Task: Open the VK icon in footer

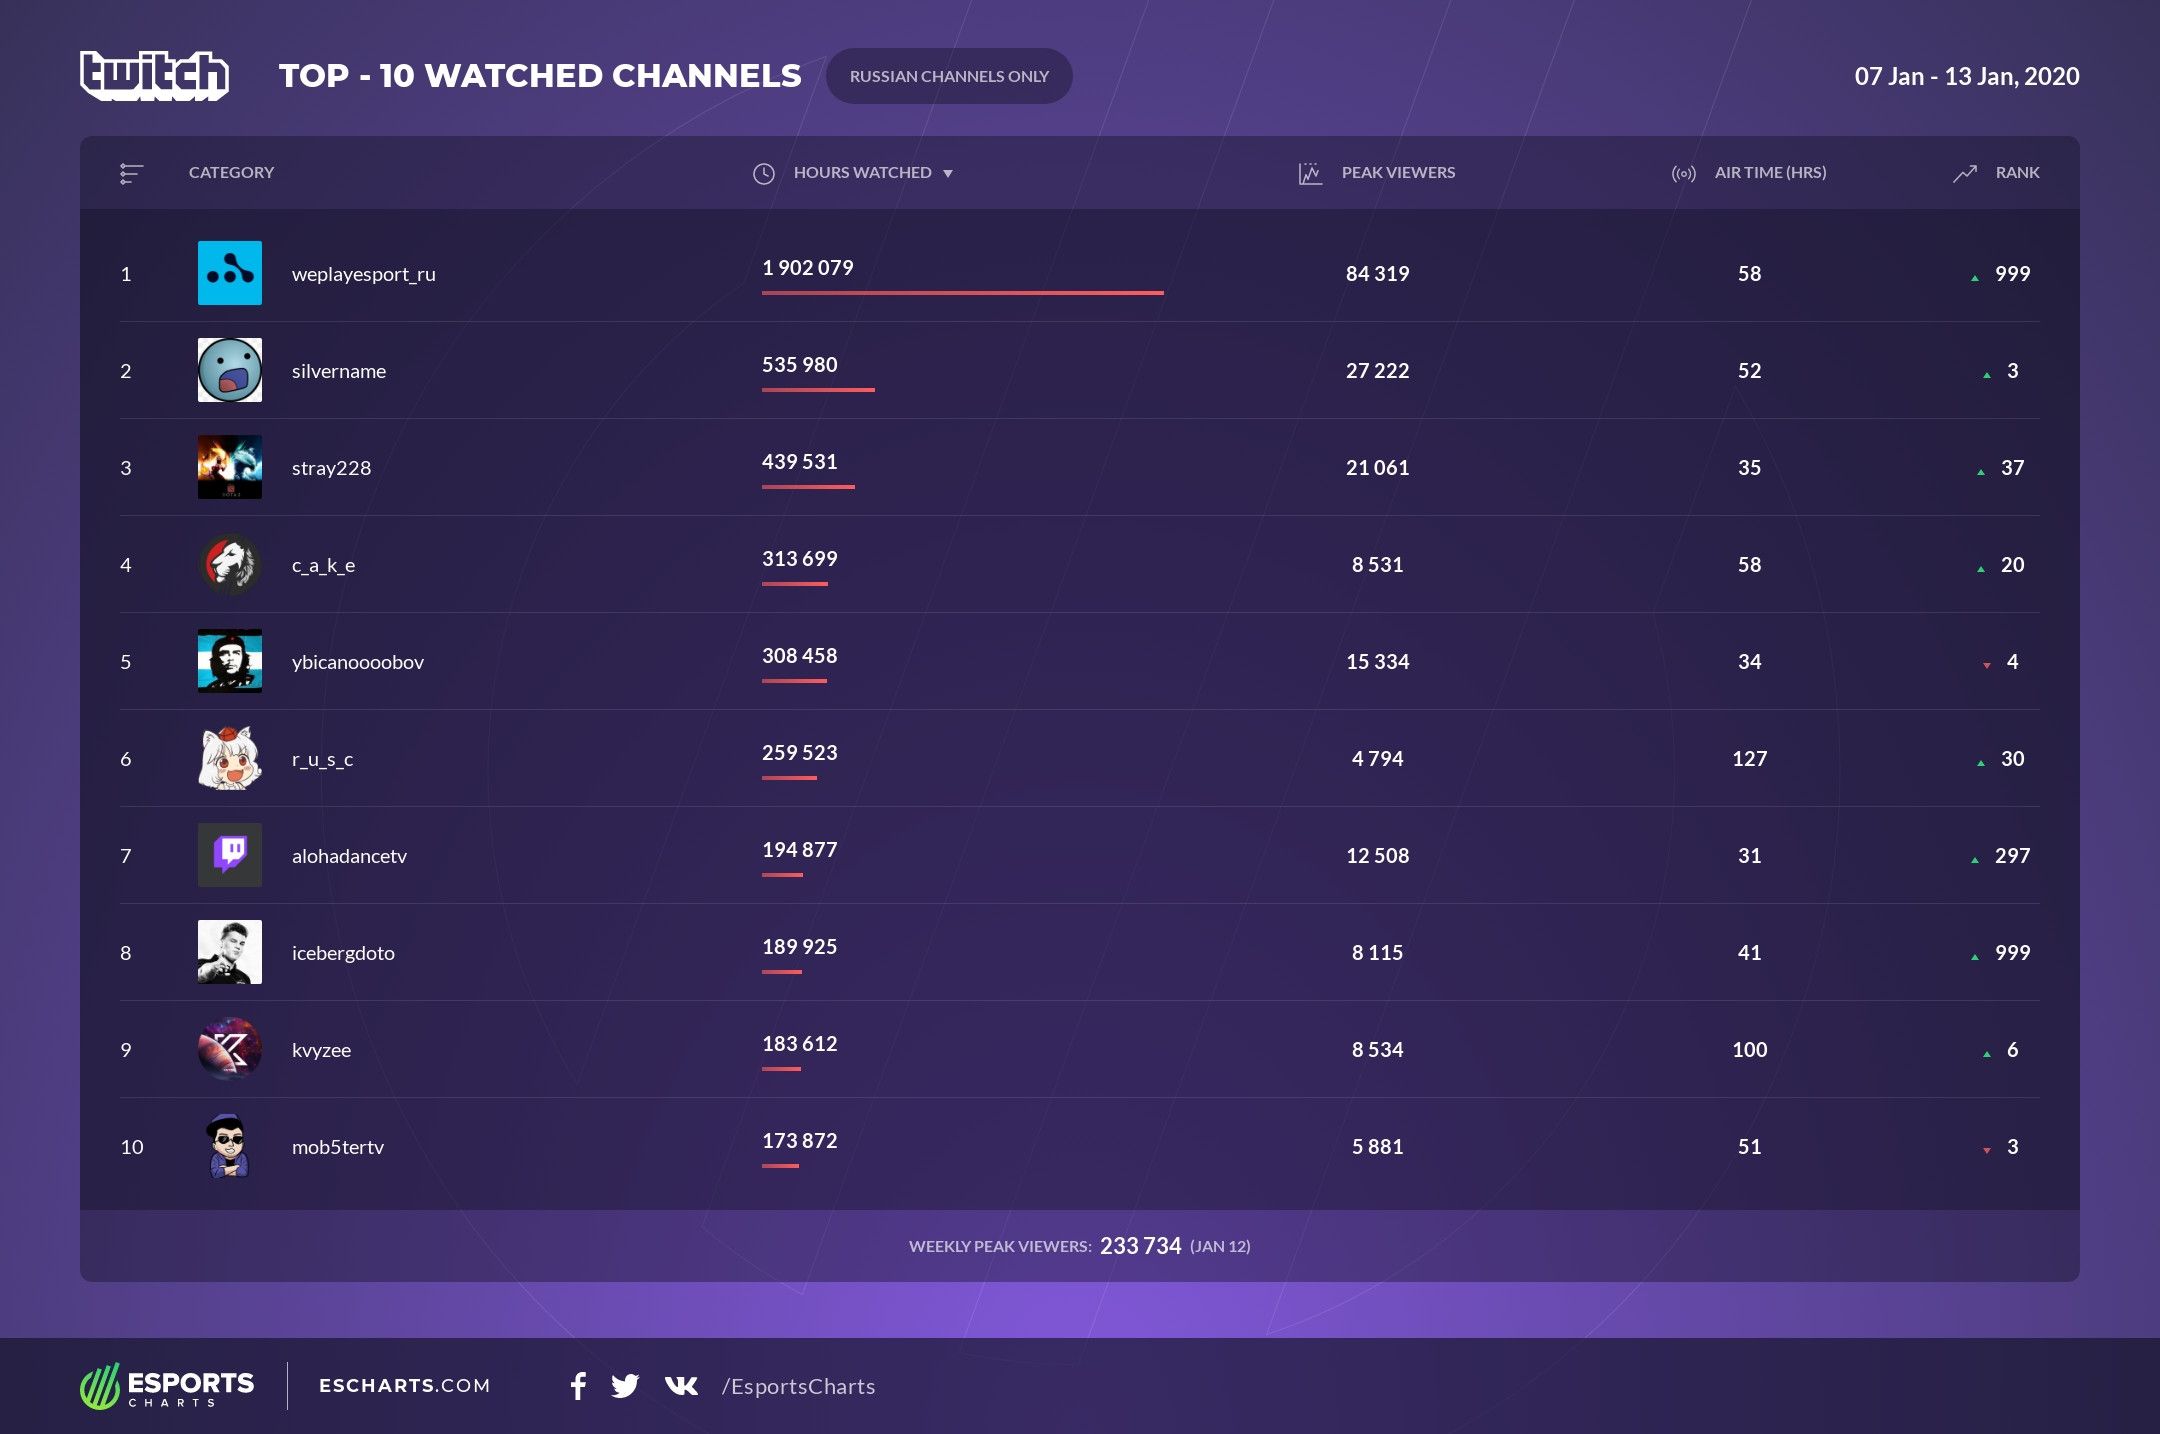Action: (681, 1386)
